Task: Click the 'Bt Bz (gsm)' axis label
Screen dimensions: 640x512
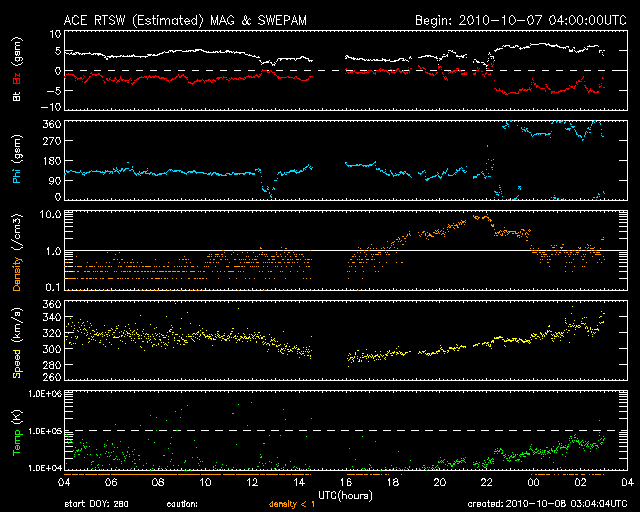Action: coord(17,69)
